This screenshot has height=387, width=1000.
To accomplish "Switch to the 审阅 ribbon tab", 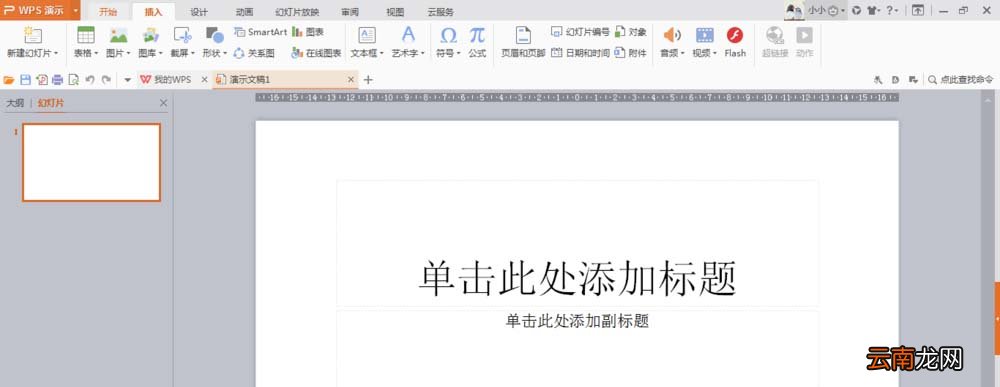I will click(x=349, y=12).
